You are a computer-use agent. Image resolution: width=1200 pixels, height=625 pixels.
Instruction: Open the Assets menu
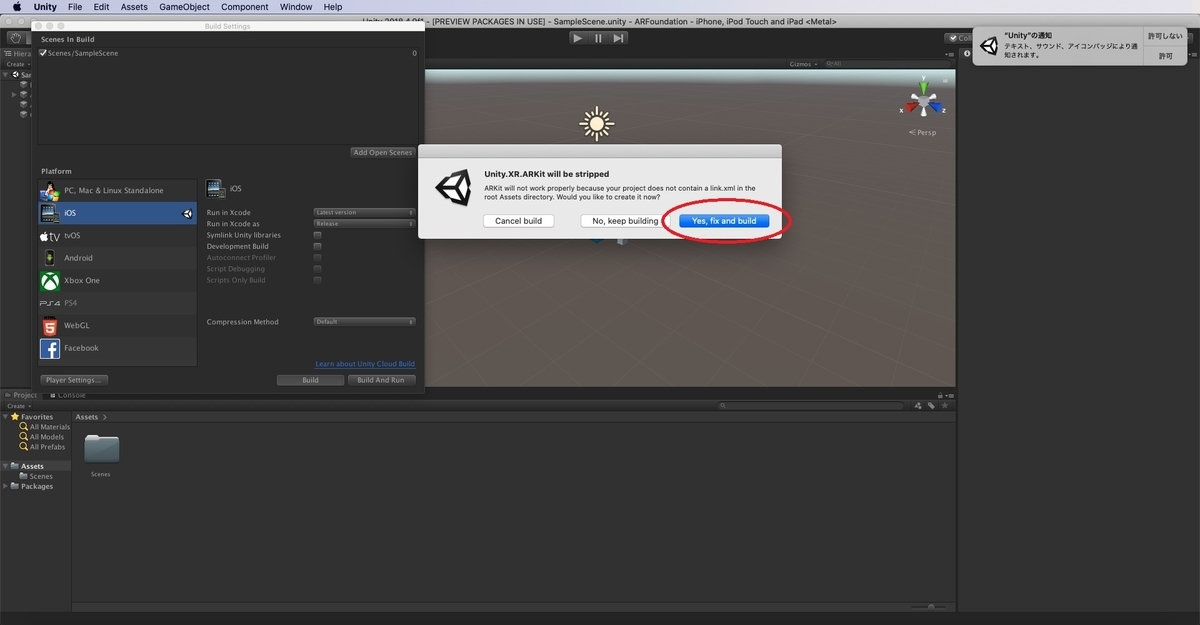(x=134, y=7)
